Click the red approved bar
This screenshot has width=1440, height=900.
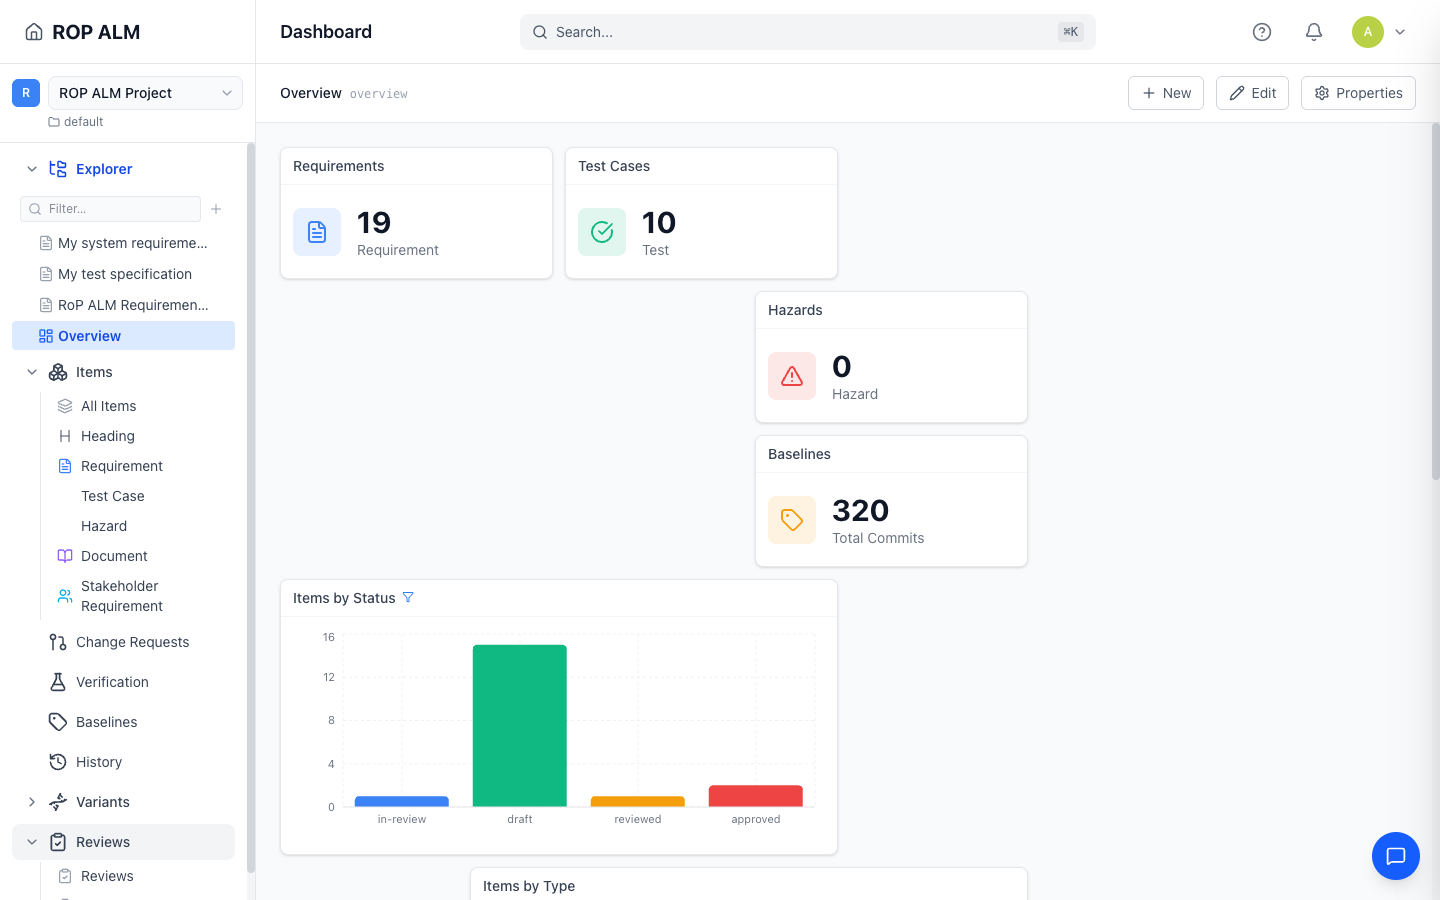756,796
